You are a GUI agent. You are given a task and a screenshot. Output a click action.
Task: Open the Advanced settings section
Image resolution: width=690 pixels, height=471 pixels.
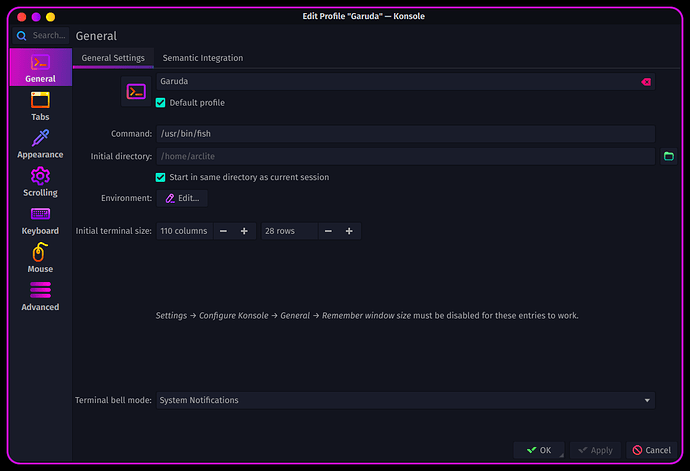(40, 296)
